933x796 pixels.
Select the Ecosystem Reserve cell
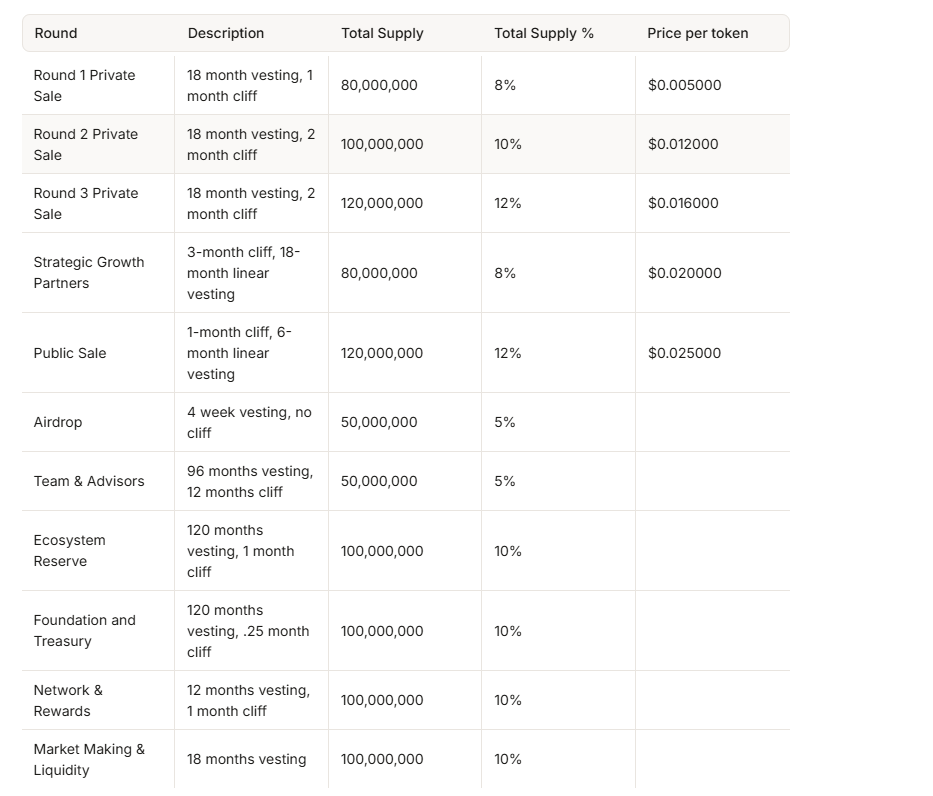[x=70, y=551]
